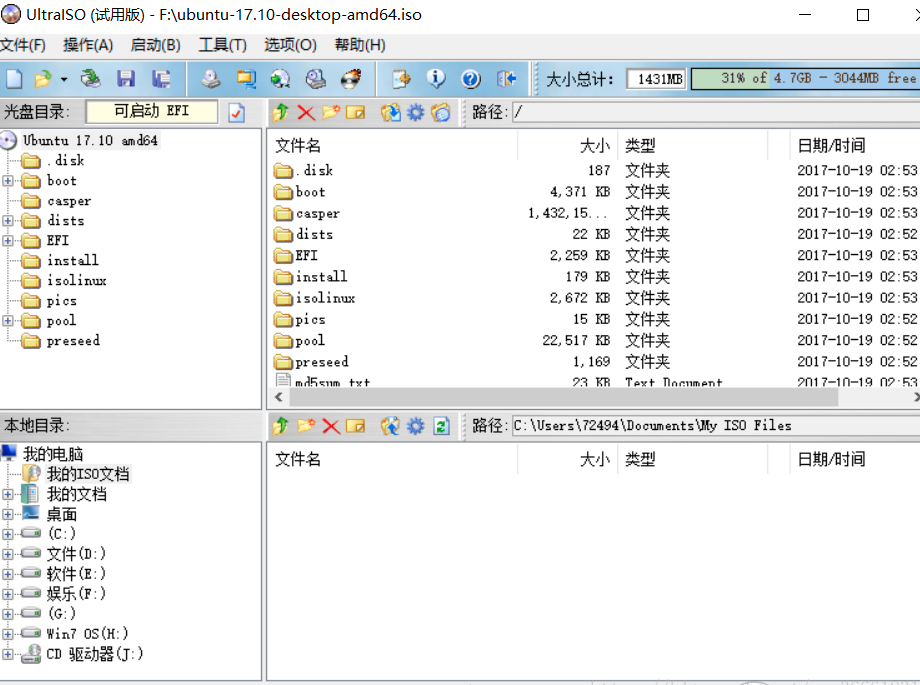
Task: Expand the CD 驱动器(J:) node
Action: 8,654
